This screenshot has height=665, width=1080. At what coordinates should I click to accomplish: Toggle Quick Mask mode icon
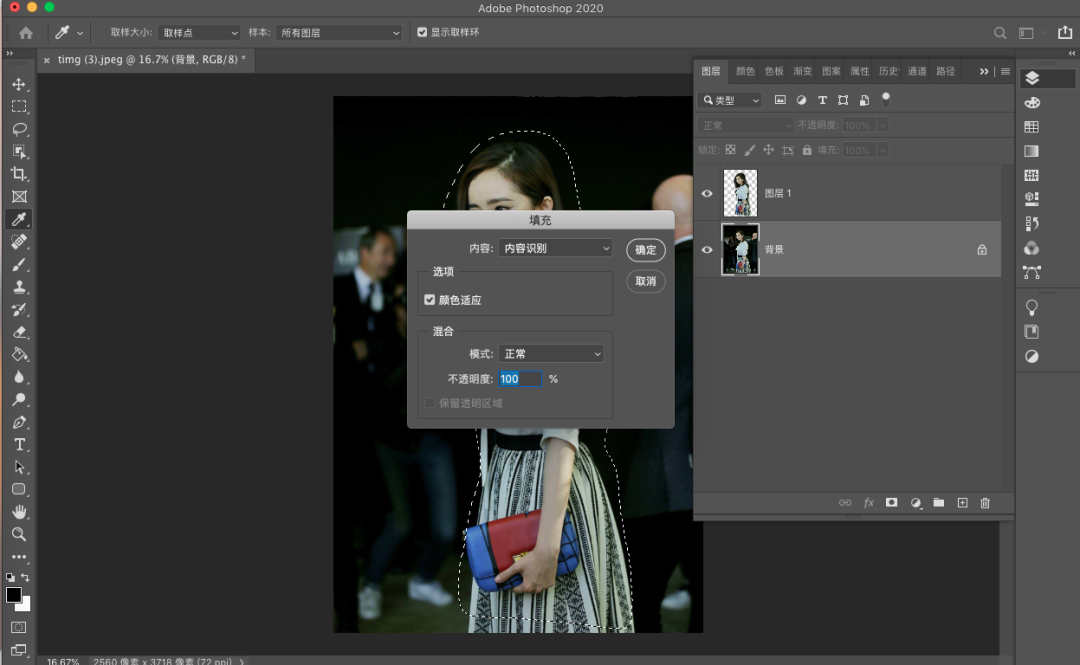(19, 627)
